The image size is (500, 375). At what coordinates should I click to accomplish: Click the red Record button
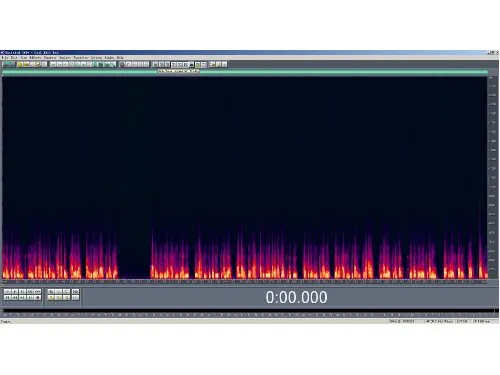click(x=37, y=297)
